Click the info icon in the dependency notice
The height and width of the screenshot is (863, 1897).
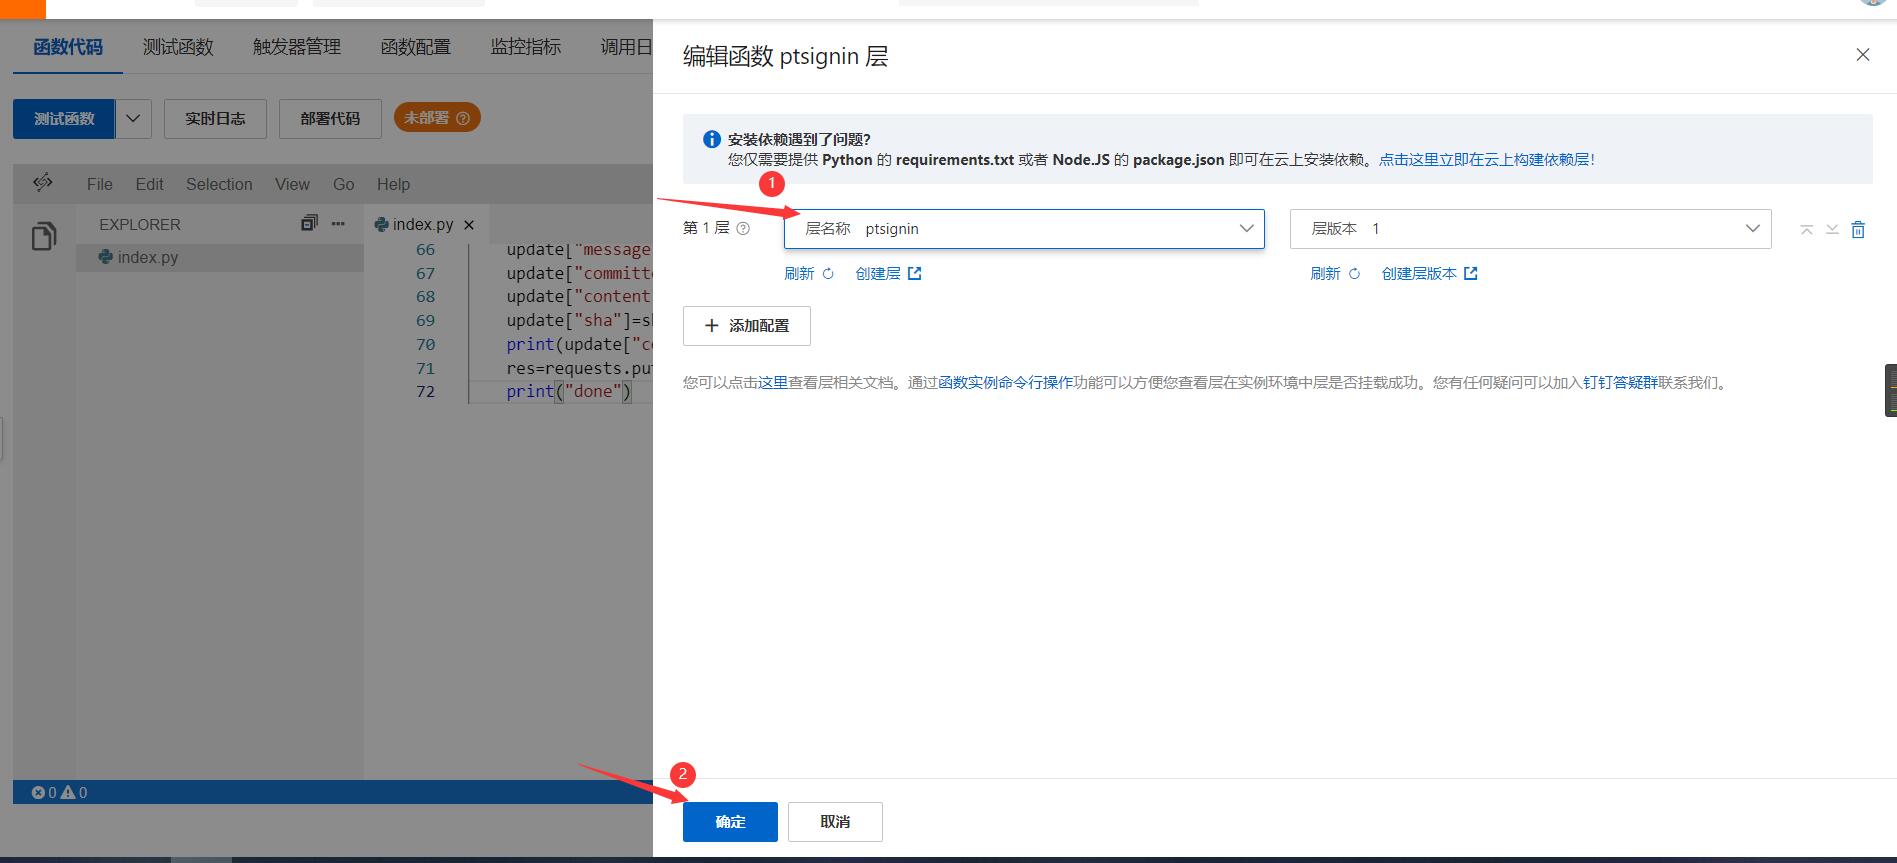(711, 140)
